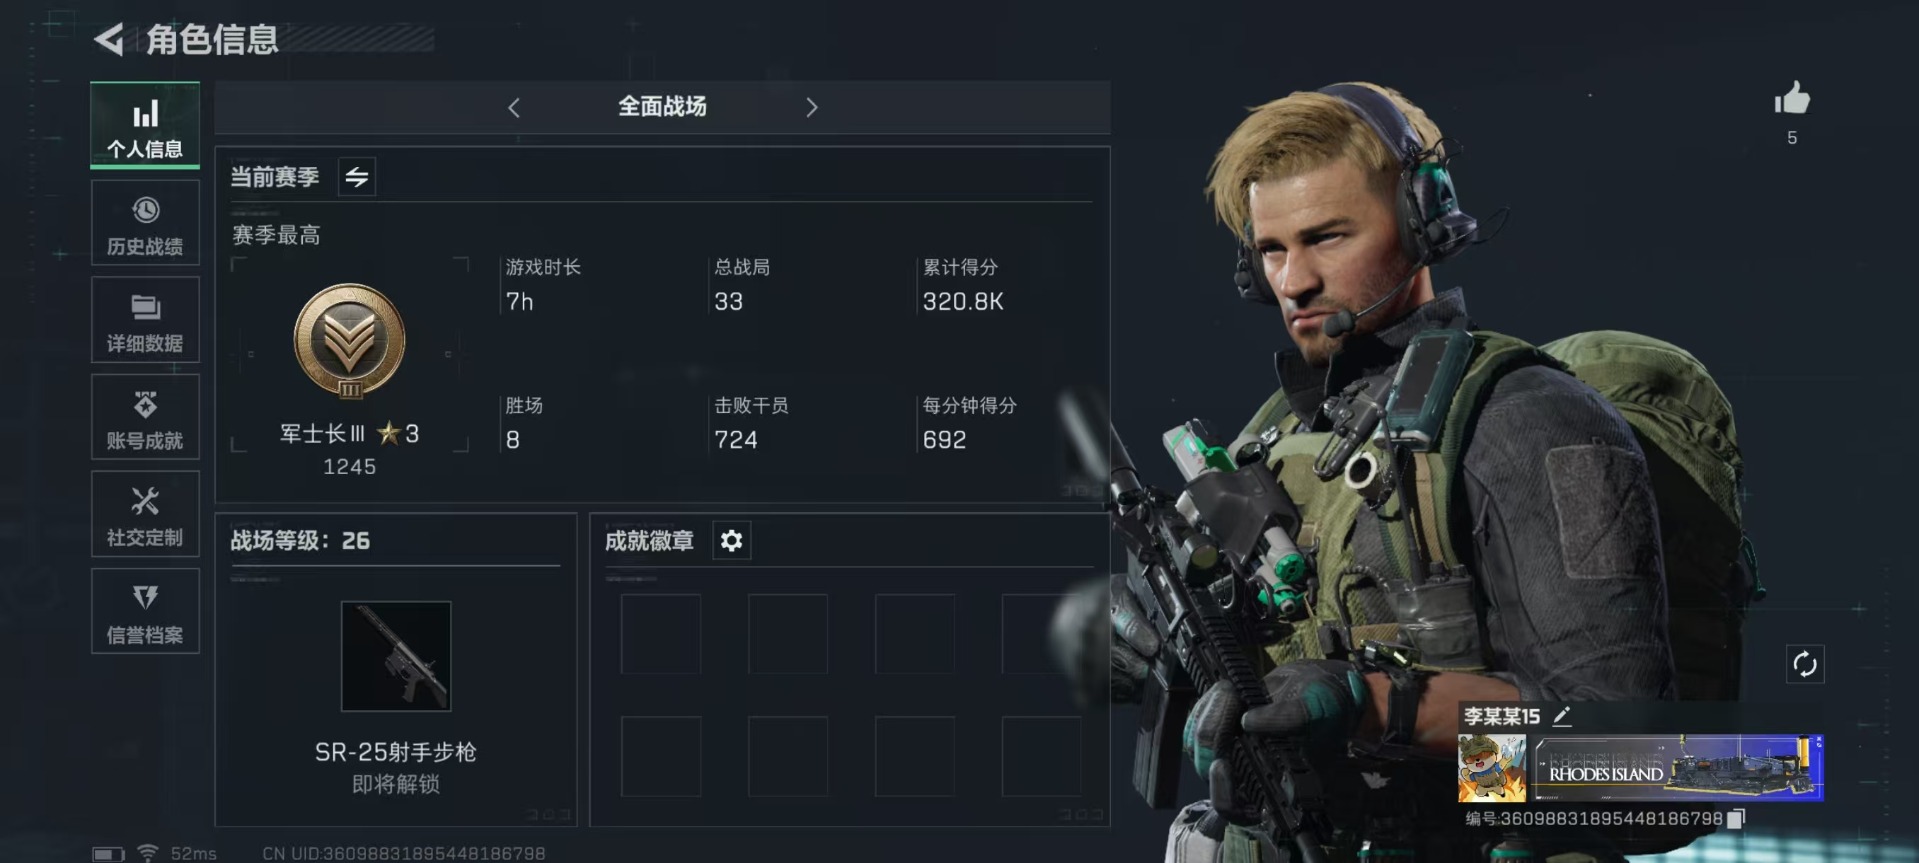The width and height of the screenshot is (1919, 863).
Task: Tap the RHODES ISLAND name card banner
Action: click(x=1677, y=768)
